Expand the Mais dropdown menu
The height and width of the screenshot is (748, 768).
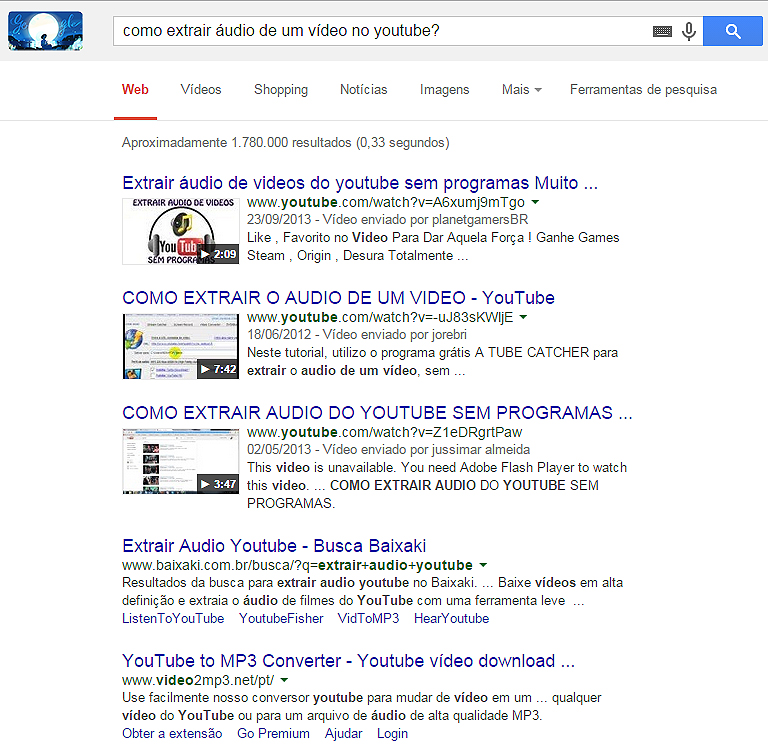(x=521, y=89)
